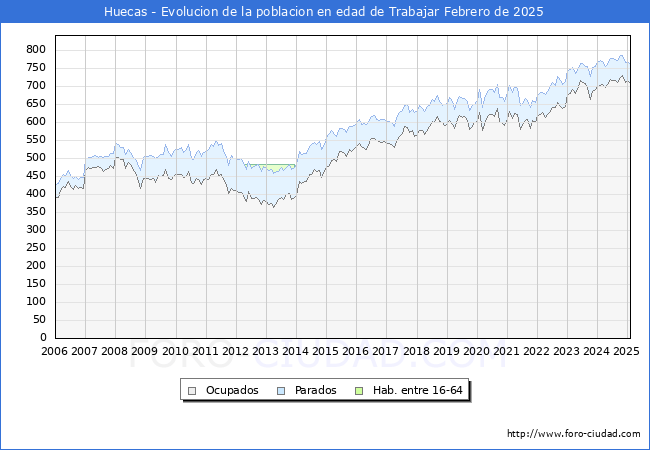650x450 pixels.
Task: Click the 2016 x-axis year label
Action: pyautogui.click(x=355, y=351)
